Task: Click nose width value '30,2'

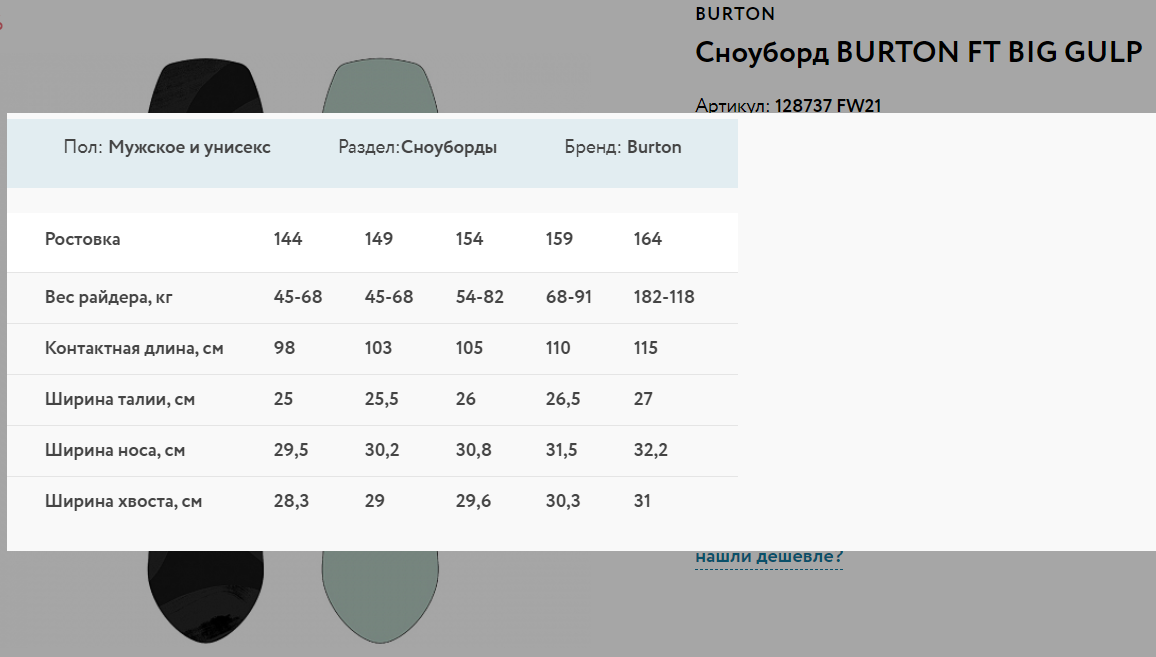Action: pyautogui.click(x=381, y=450)
